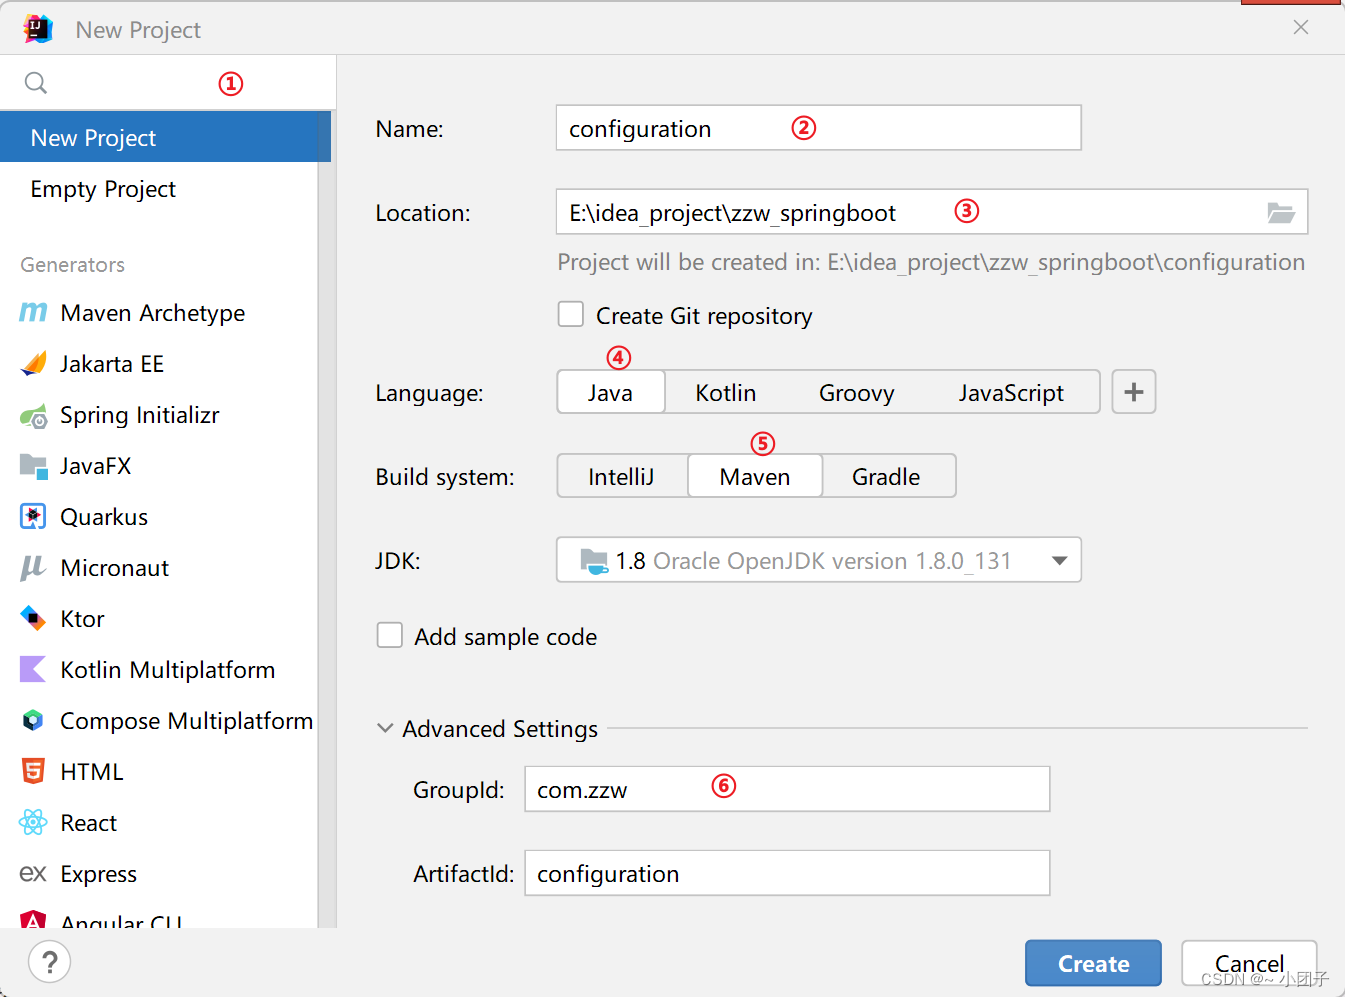Click the Express ex icon
The height and width of the screenshot is (997, 1345).
coord(33,874)
